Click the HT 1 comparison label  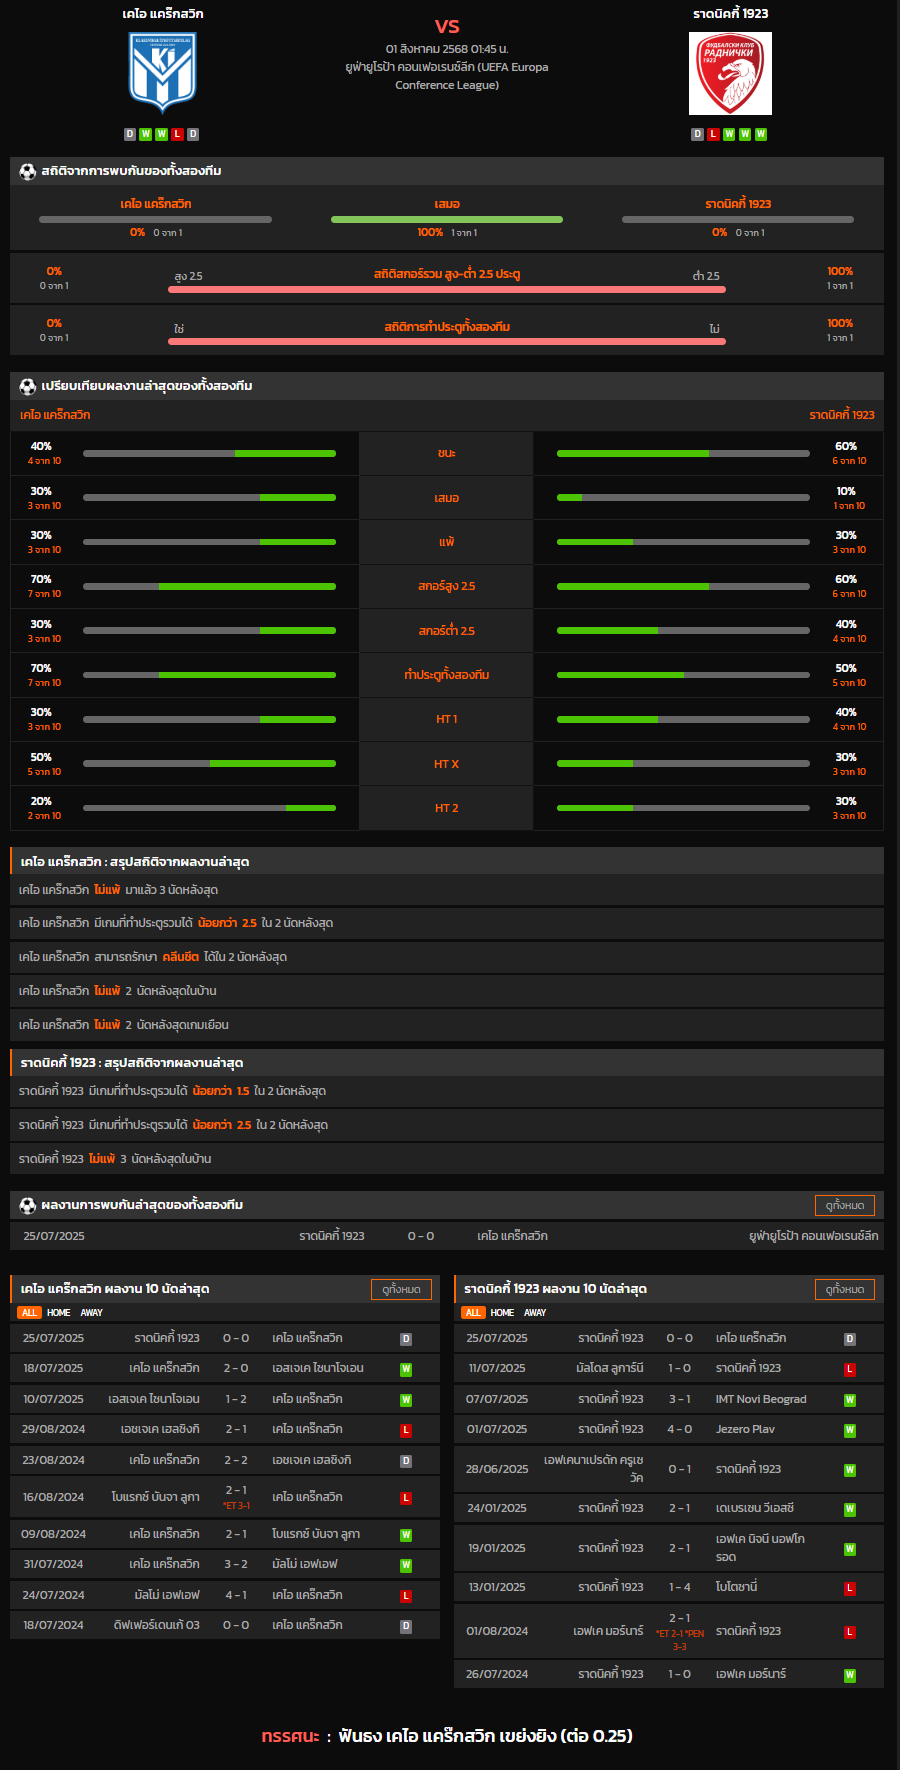[447, 719]
